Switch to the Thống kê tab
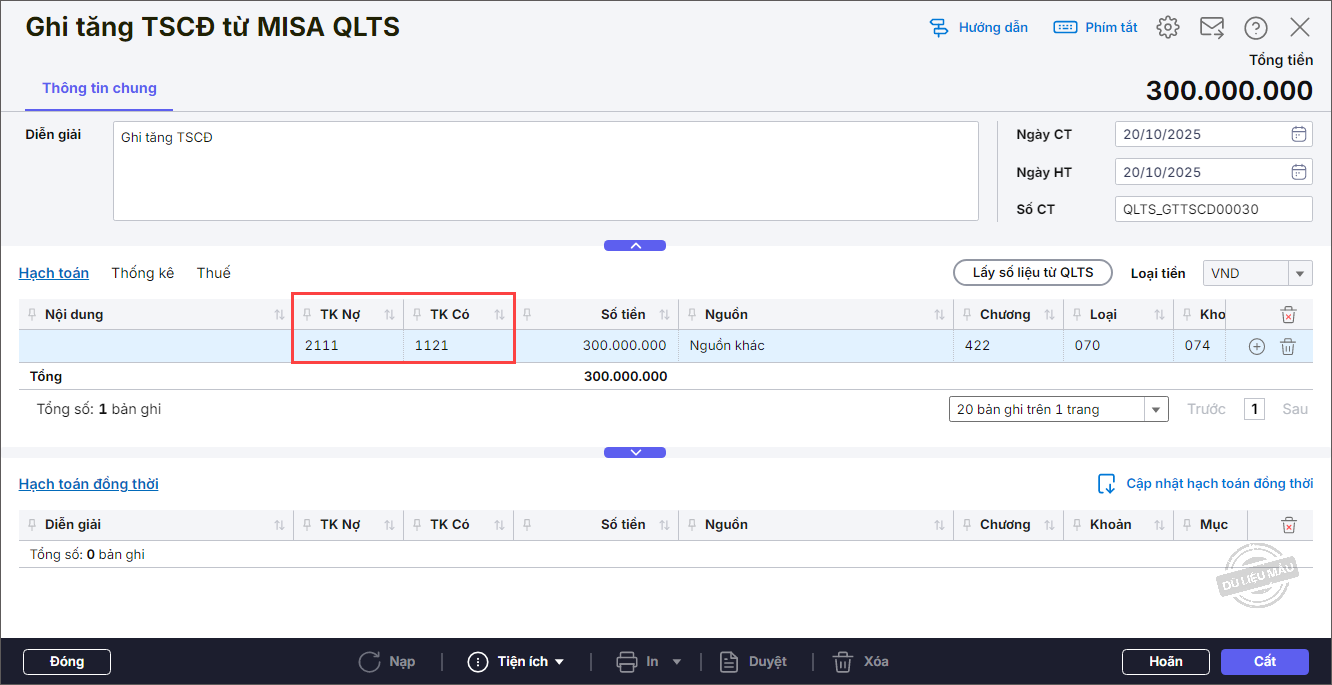The image size is (1332, 685). (x=143, y=273)
